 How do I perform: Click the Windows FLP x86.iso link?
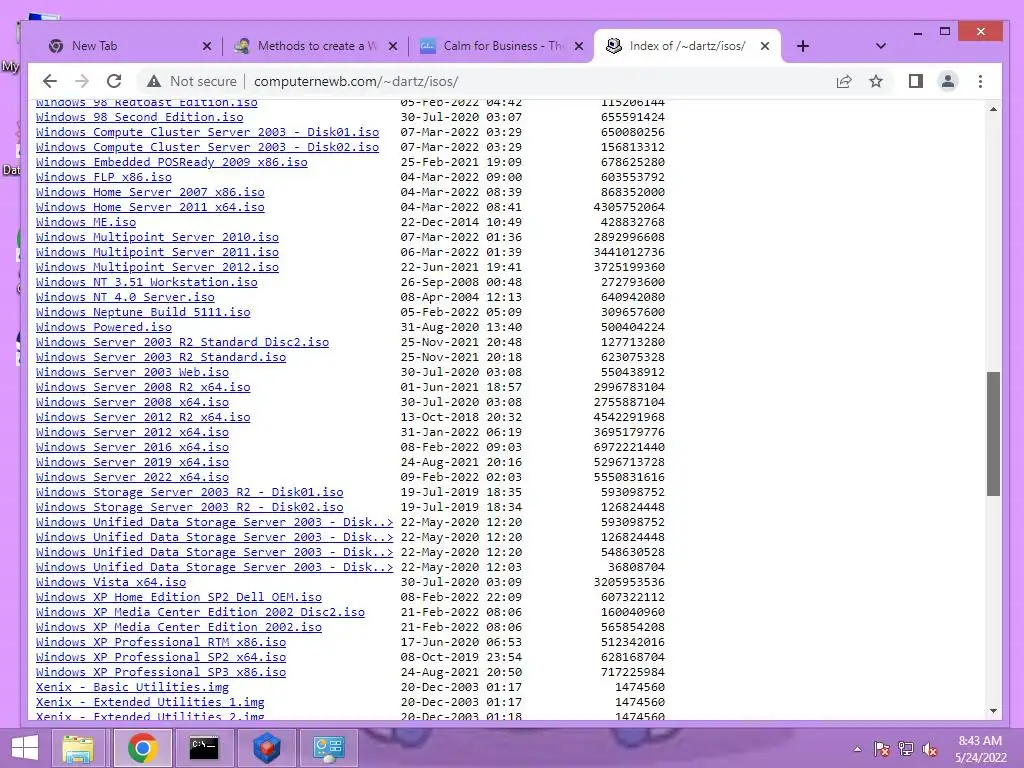coord(104,177)
